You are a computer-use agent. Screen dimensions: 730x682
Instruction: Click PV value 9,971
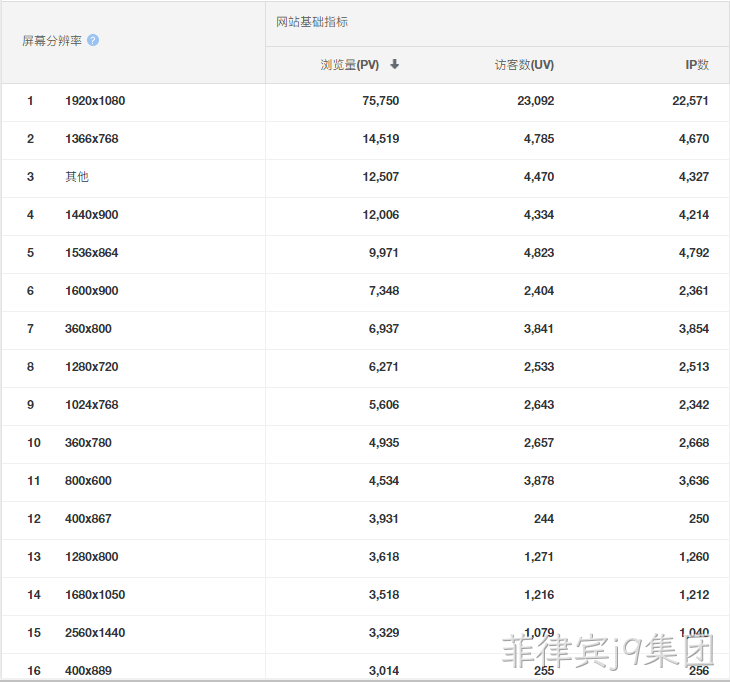(384, 253)
